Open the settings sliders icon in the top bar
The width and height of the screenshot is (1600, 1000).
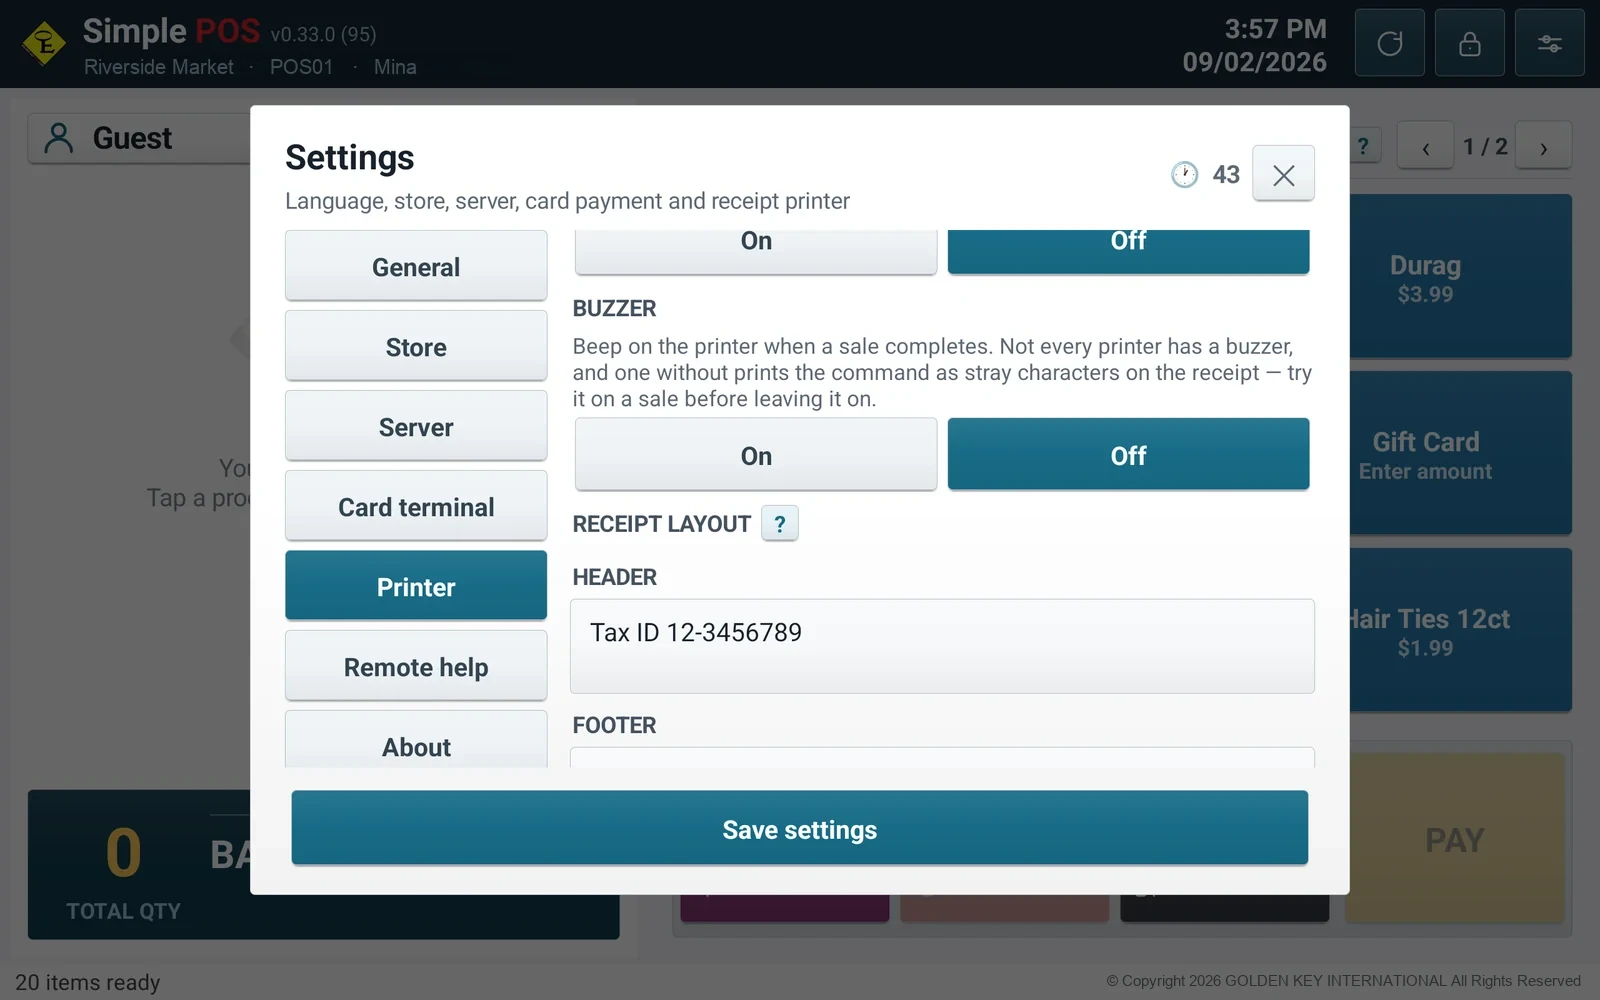[x=1549, y=43]
